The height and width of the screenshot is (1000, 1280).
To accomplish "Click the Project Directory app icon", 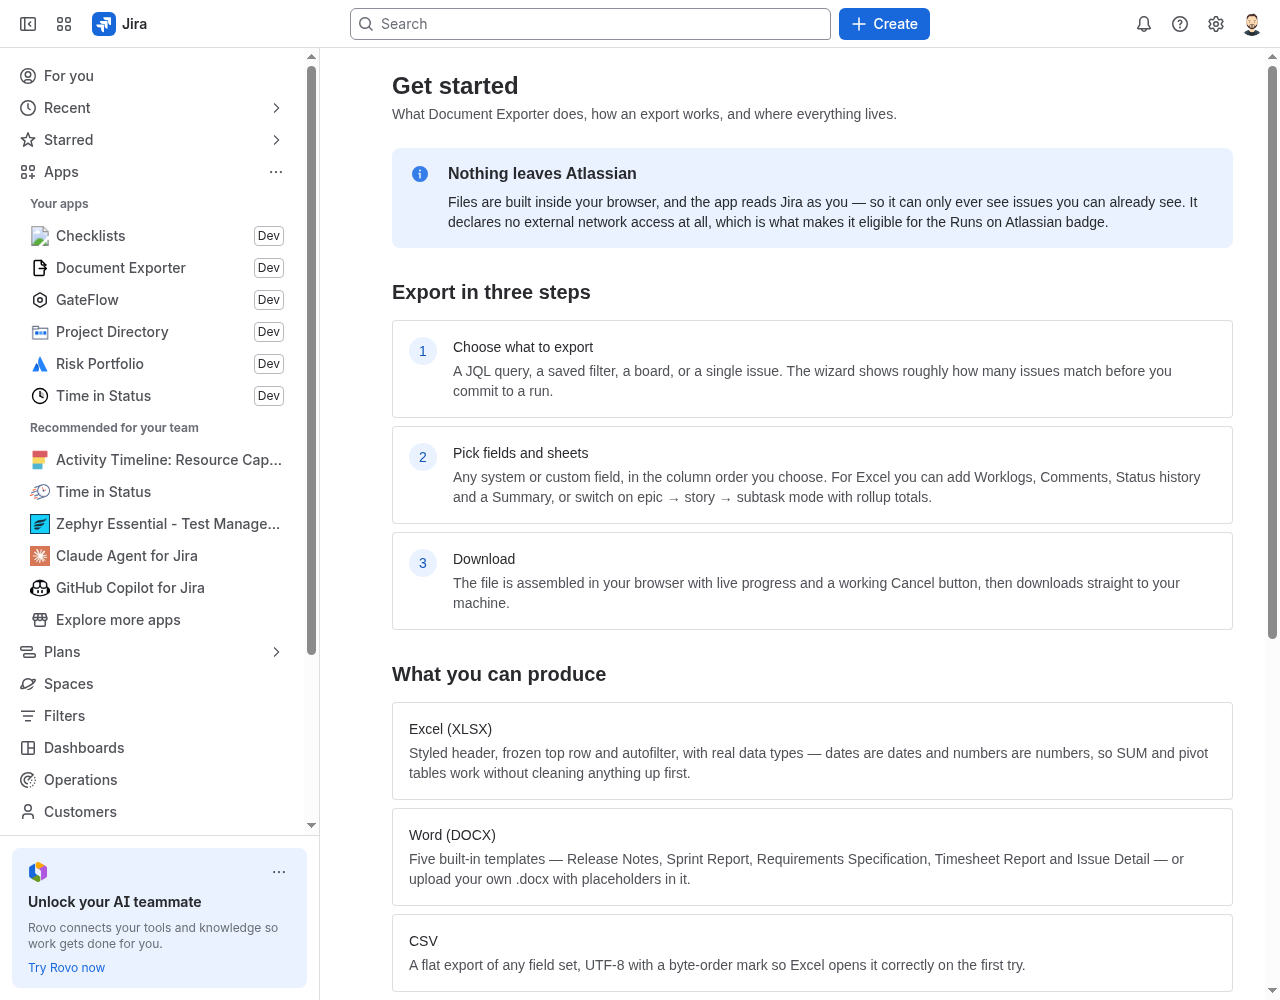I will [40, 332].
